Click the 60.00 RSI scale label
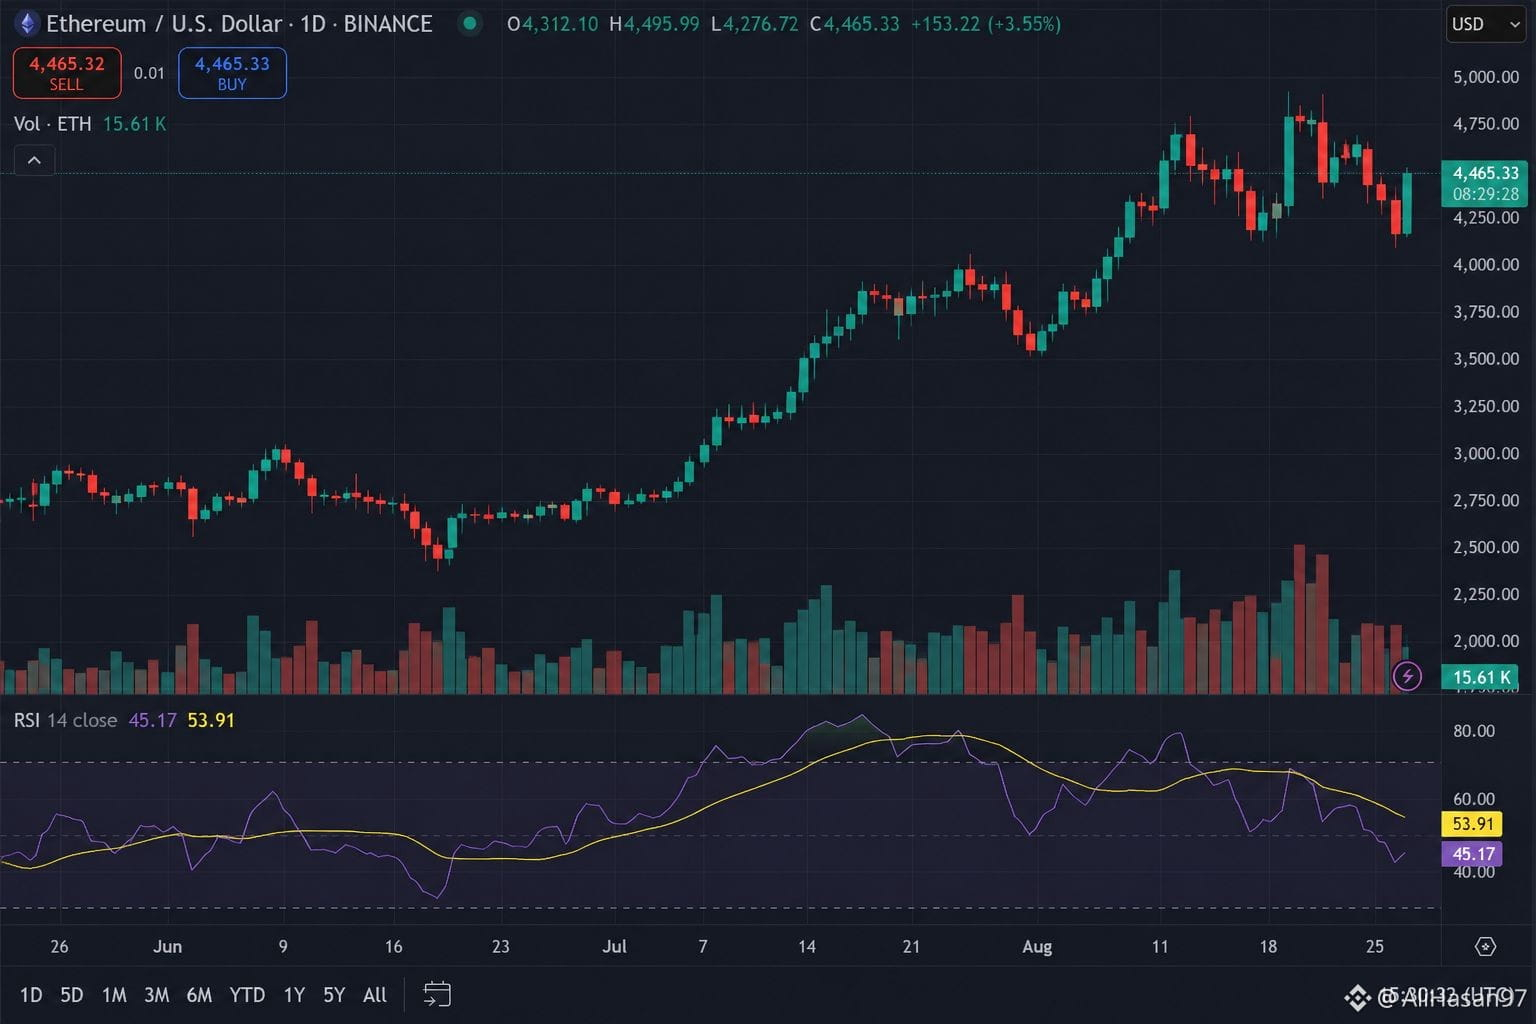 pyautogui.click(x=1474, y=799)
